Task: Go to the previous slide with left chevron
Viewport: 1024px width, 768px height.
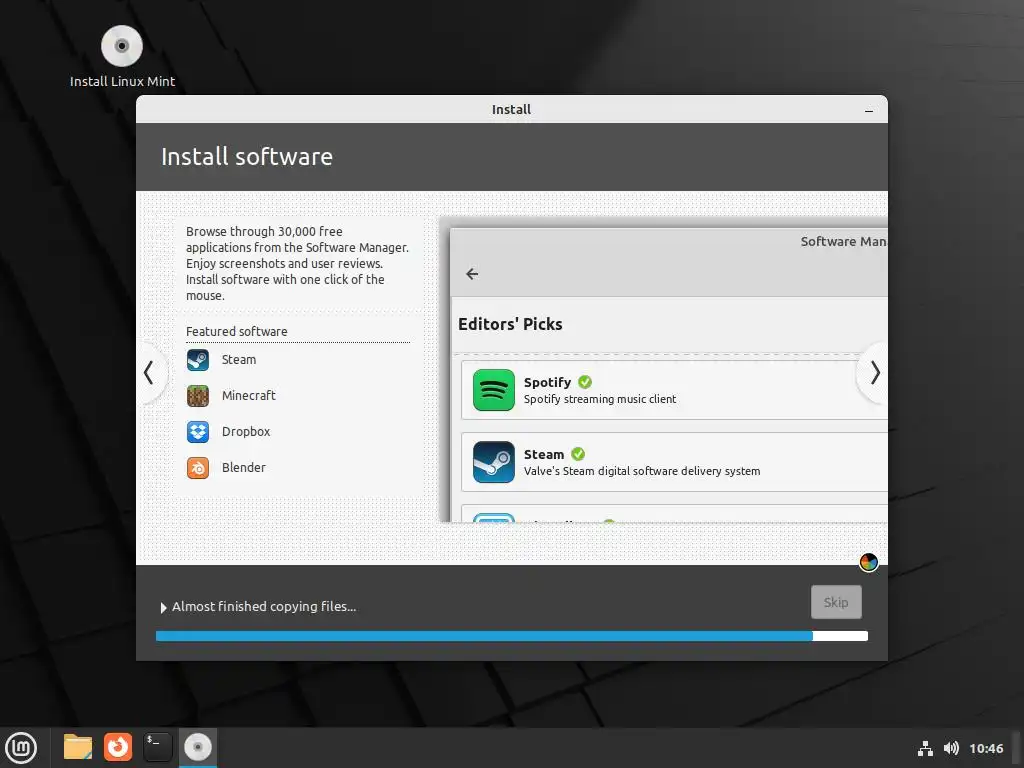Action: pos(149,373)
